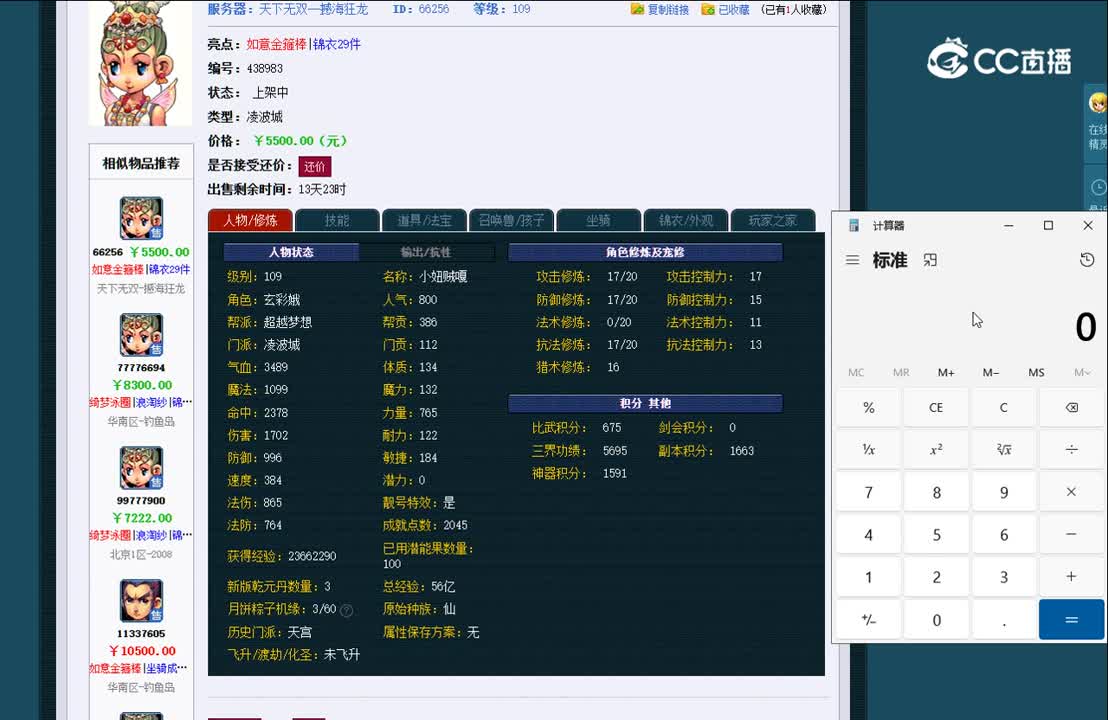The width and height of the screenshot is (1108, 720).
Task: Open the memory list M dropdown
Action: pos(1081,372)
